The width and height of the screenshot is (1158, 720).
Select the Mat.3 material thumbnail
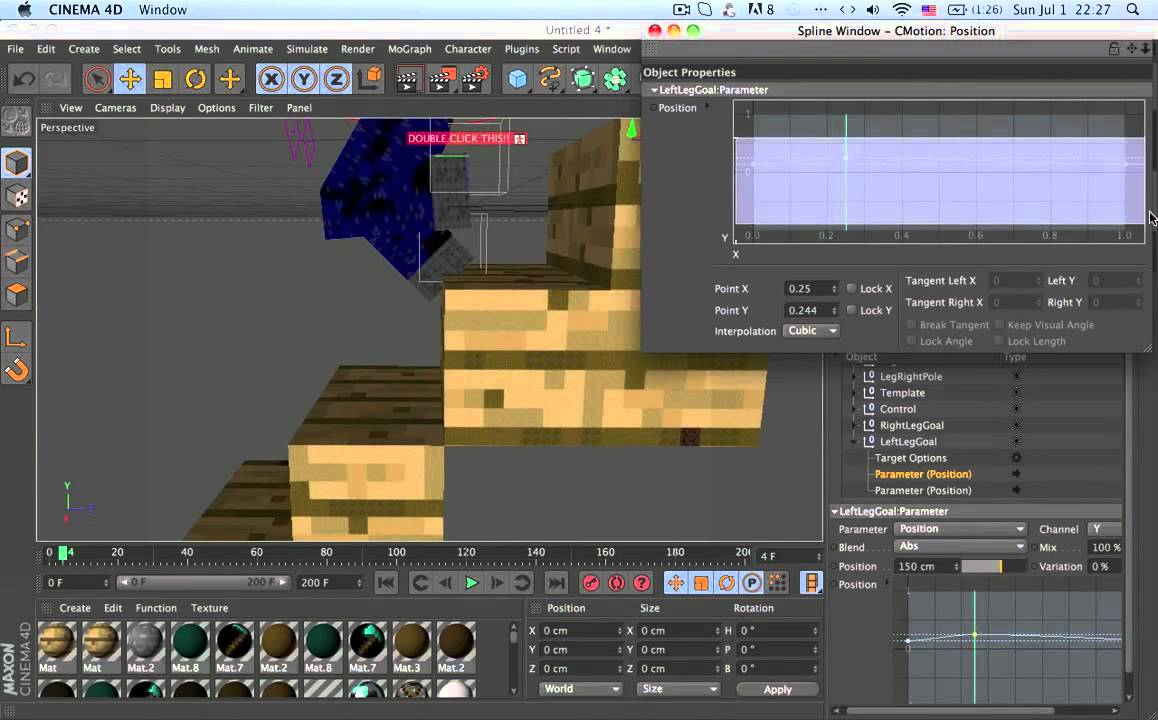[x=411, y=641]
